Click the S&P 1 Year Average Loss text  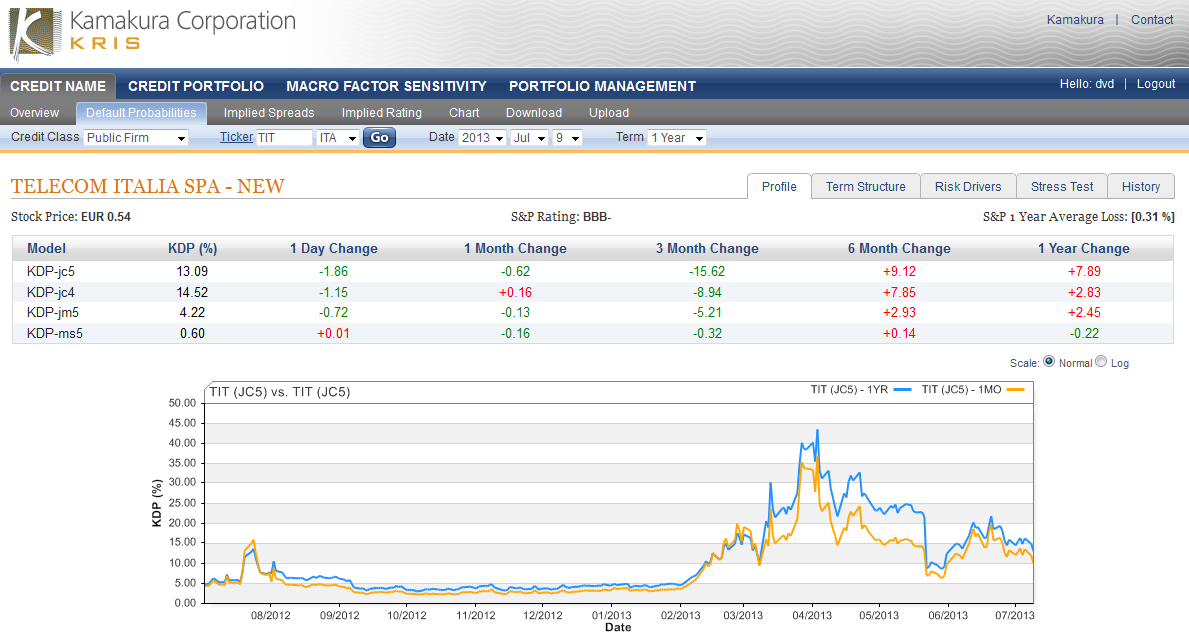tap(1078, 217)
